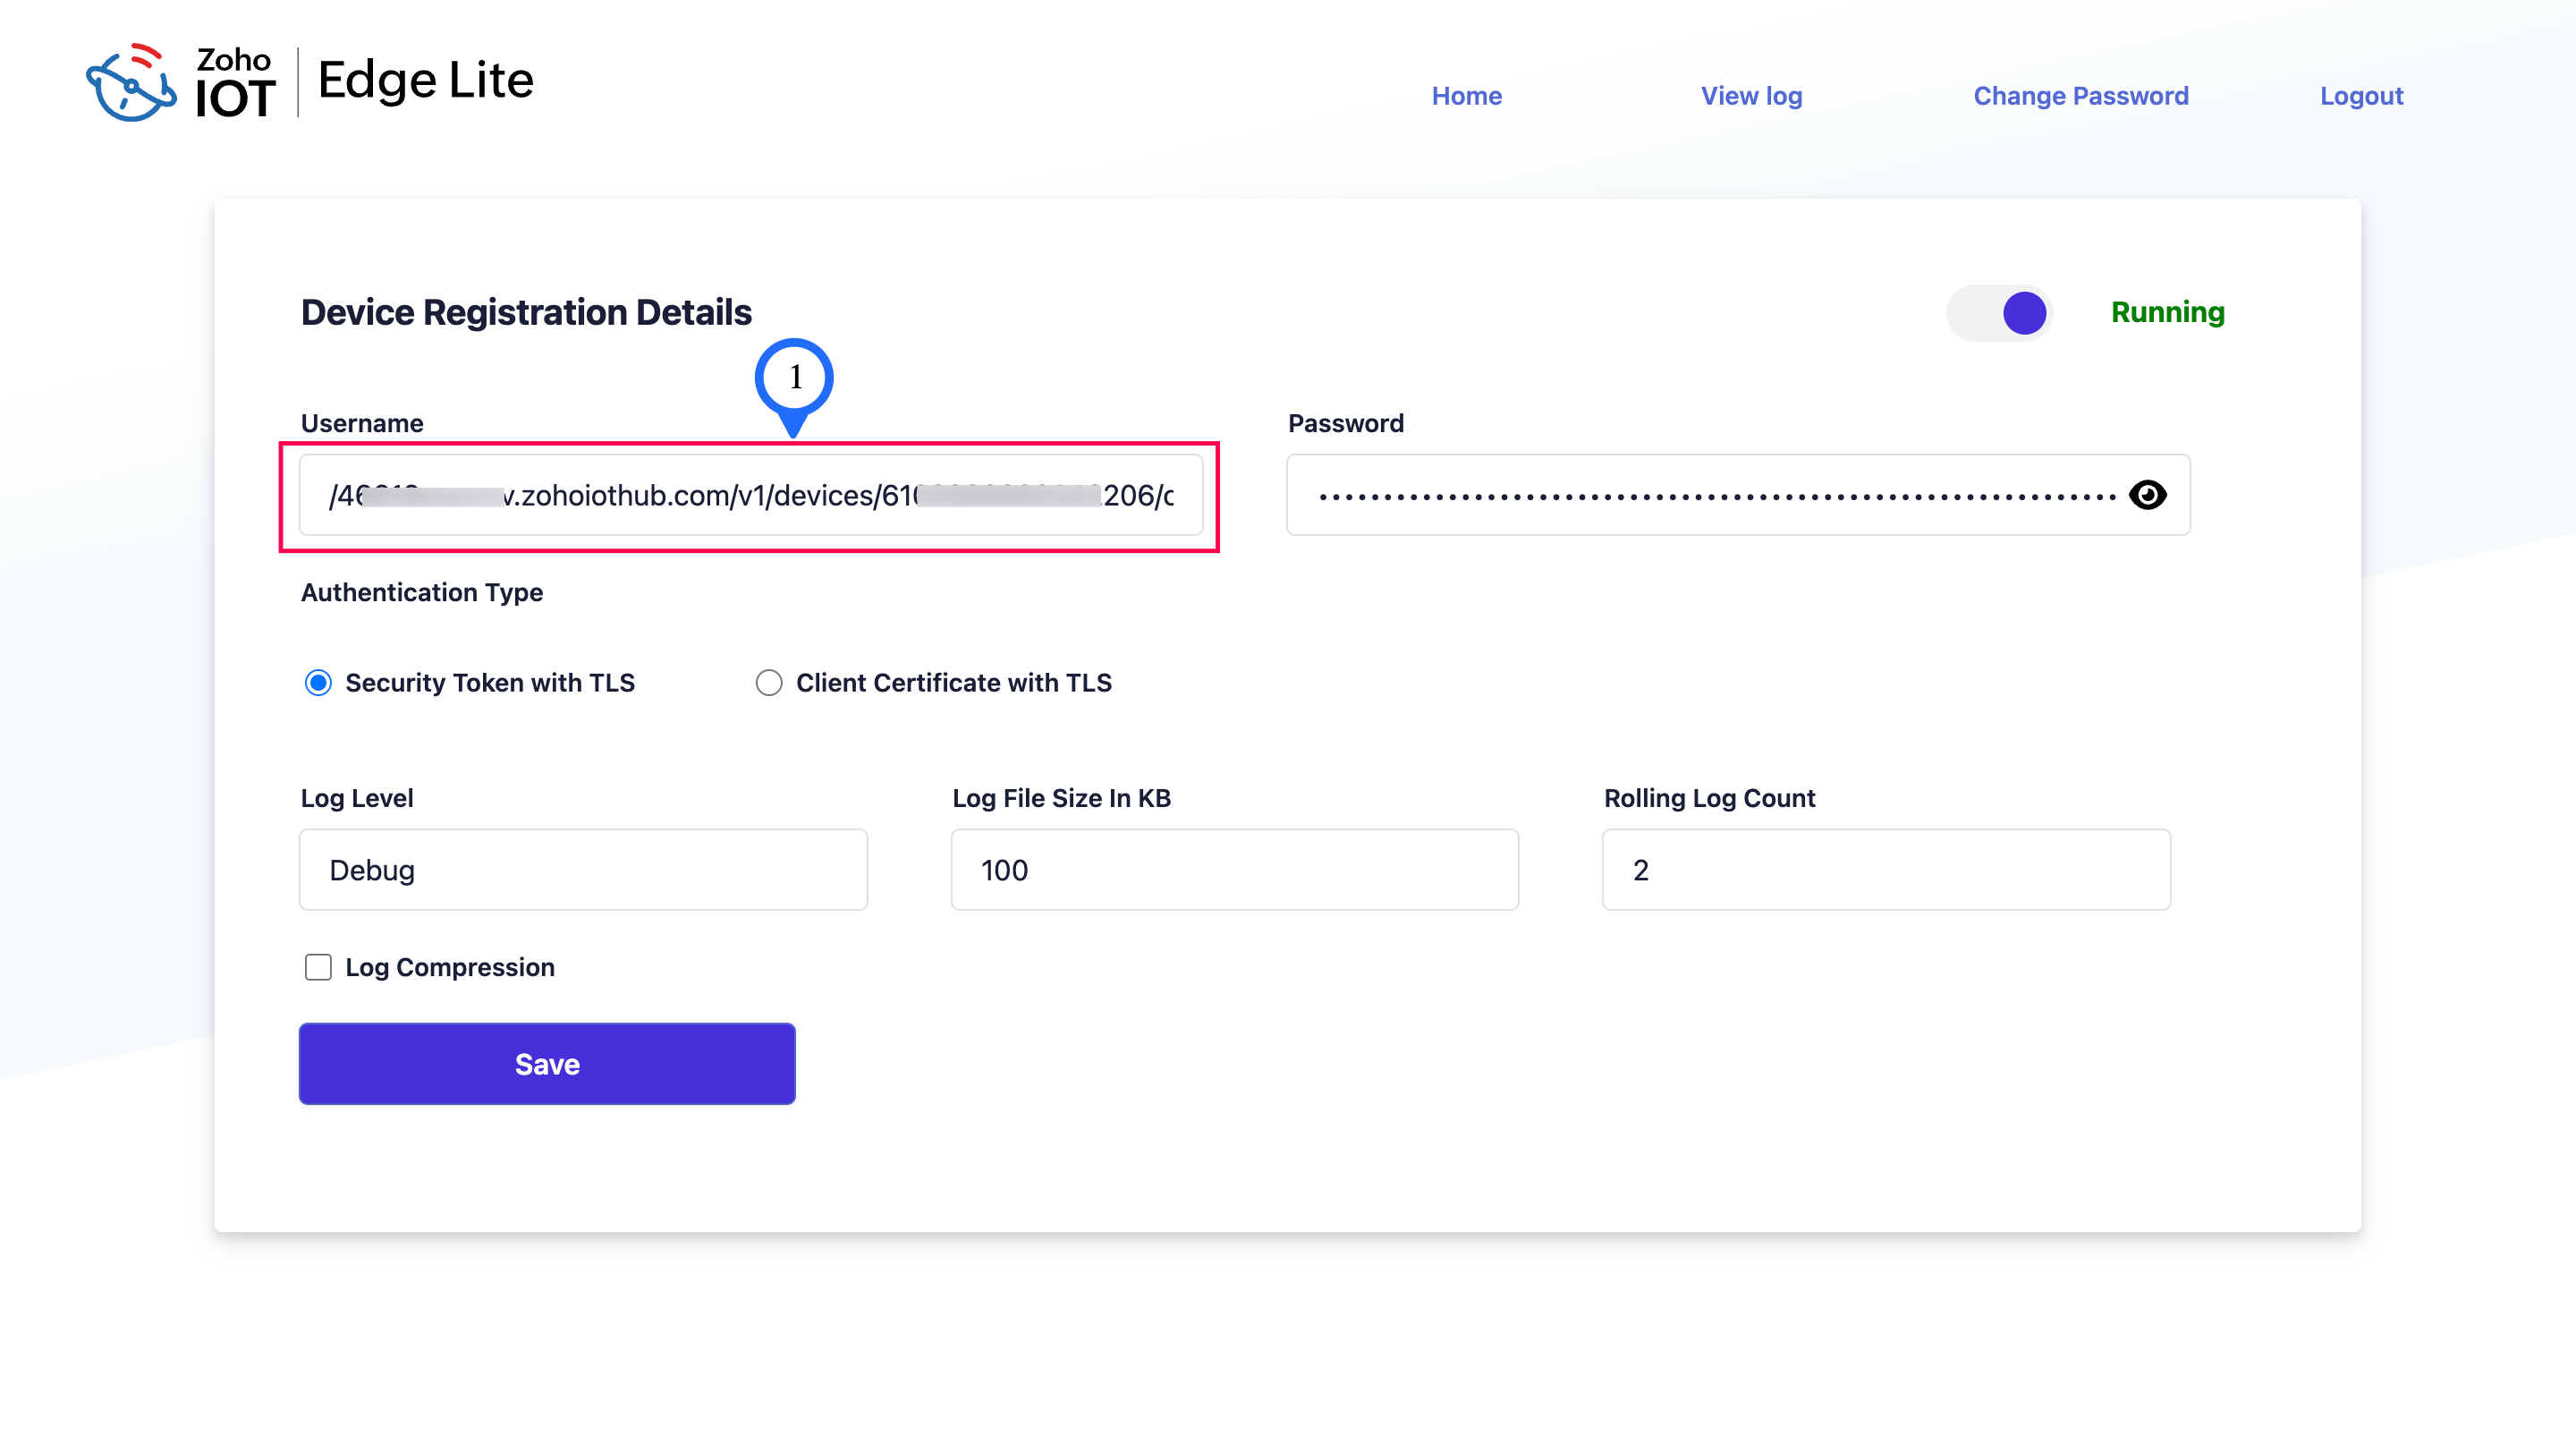Open the Log Level dropdown
Viewport: 2576px width, 1453px height.
click(583, 870)
